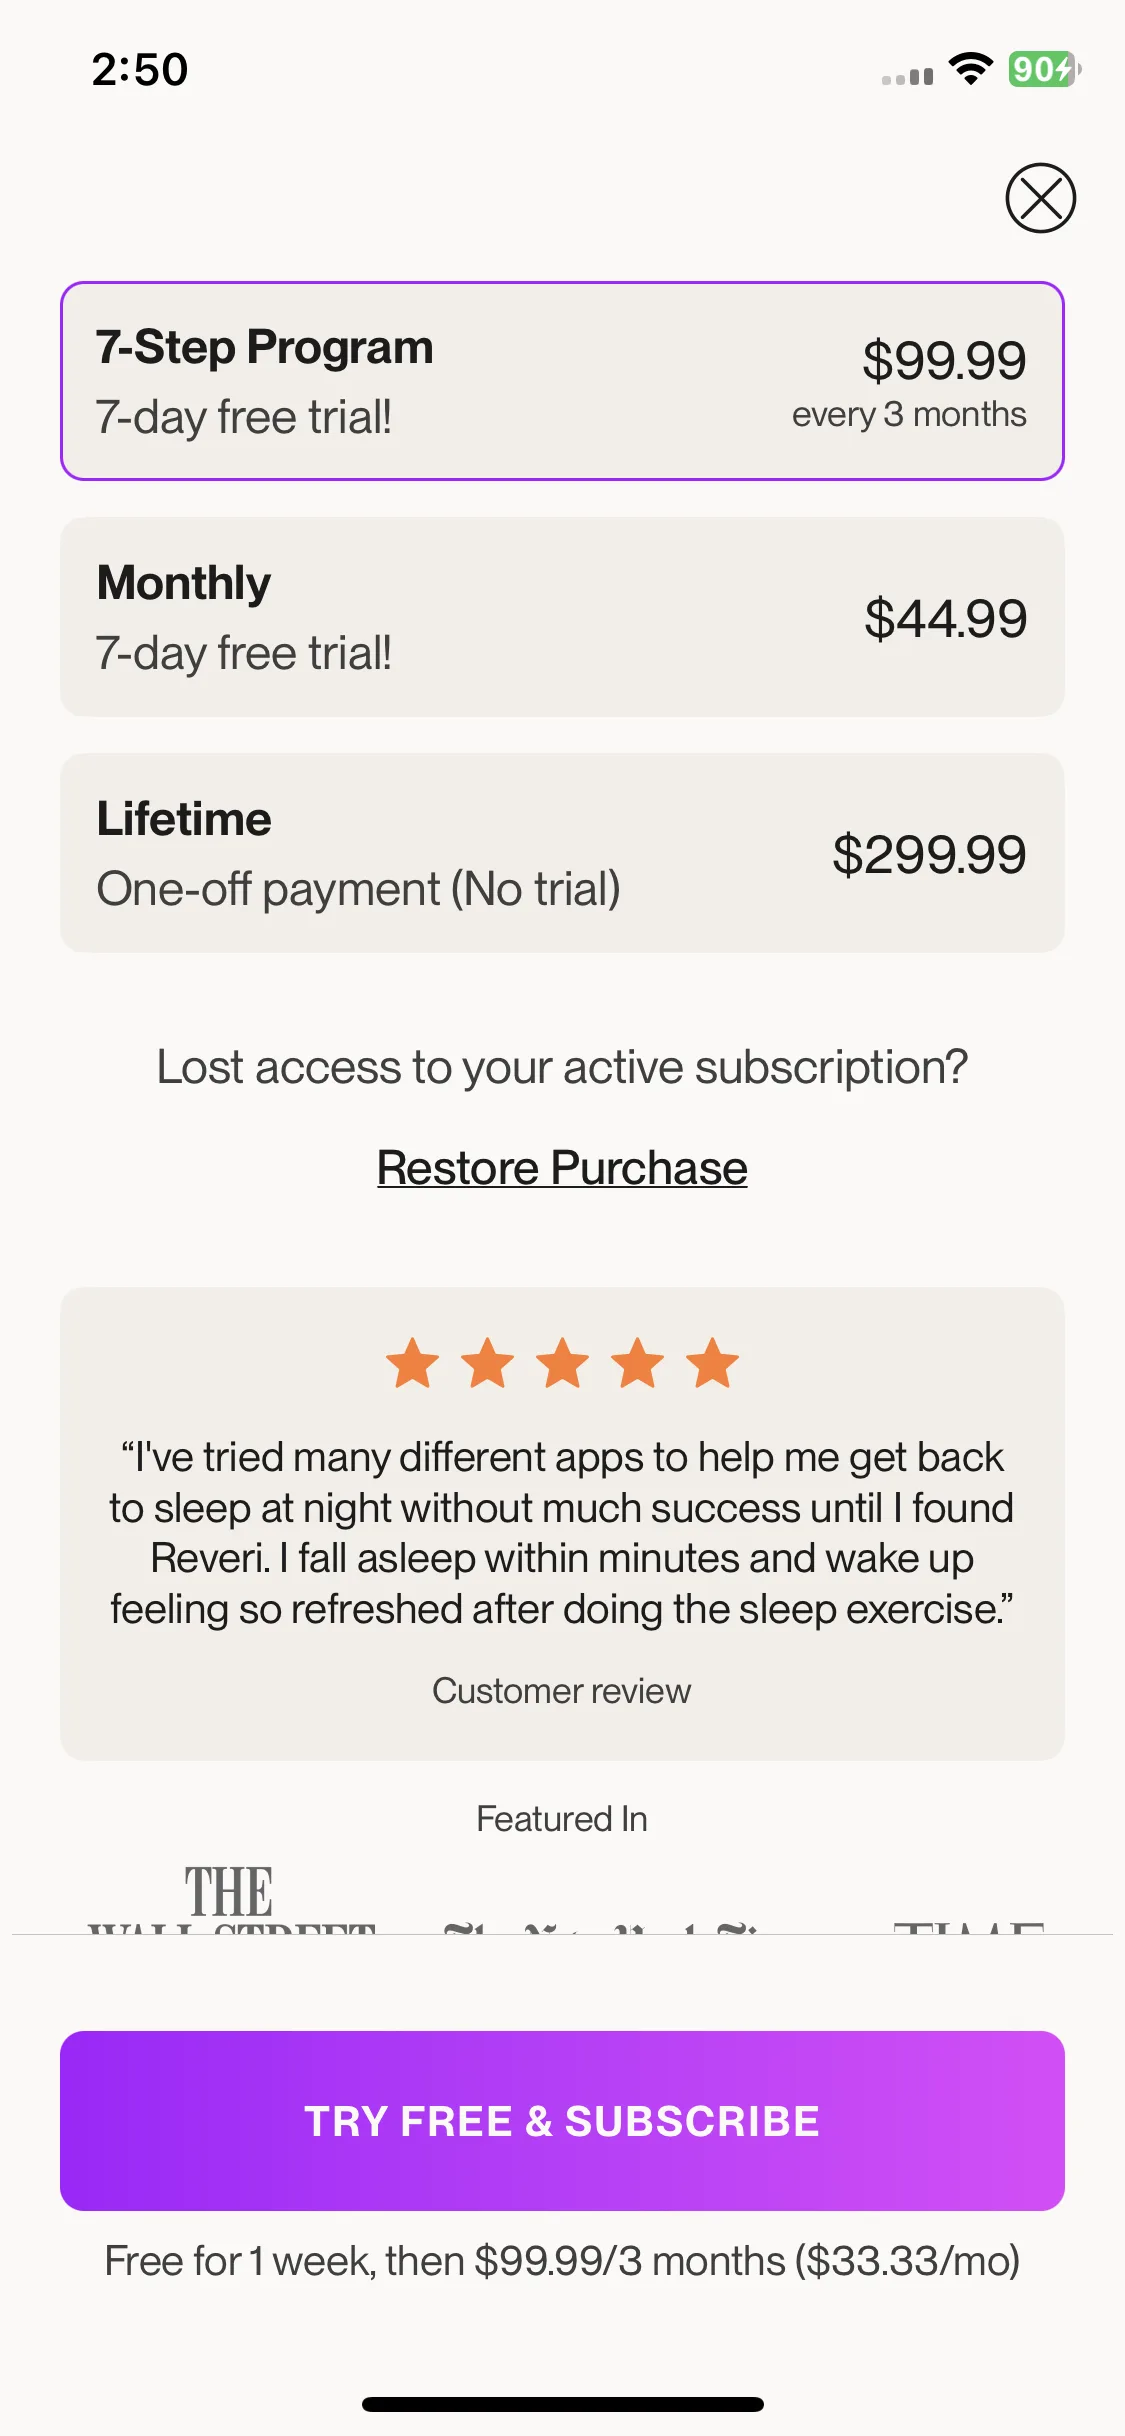Tap the Wi-Fi status bar icon
The height and width of the screenshot is (2436, 1125).
pyautogui.click(x=970, y=69)
